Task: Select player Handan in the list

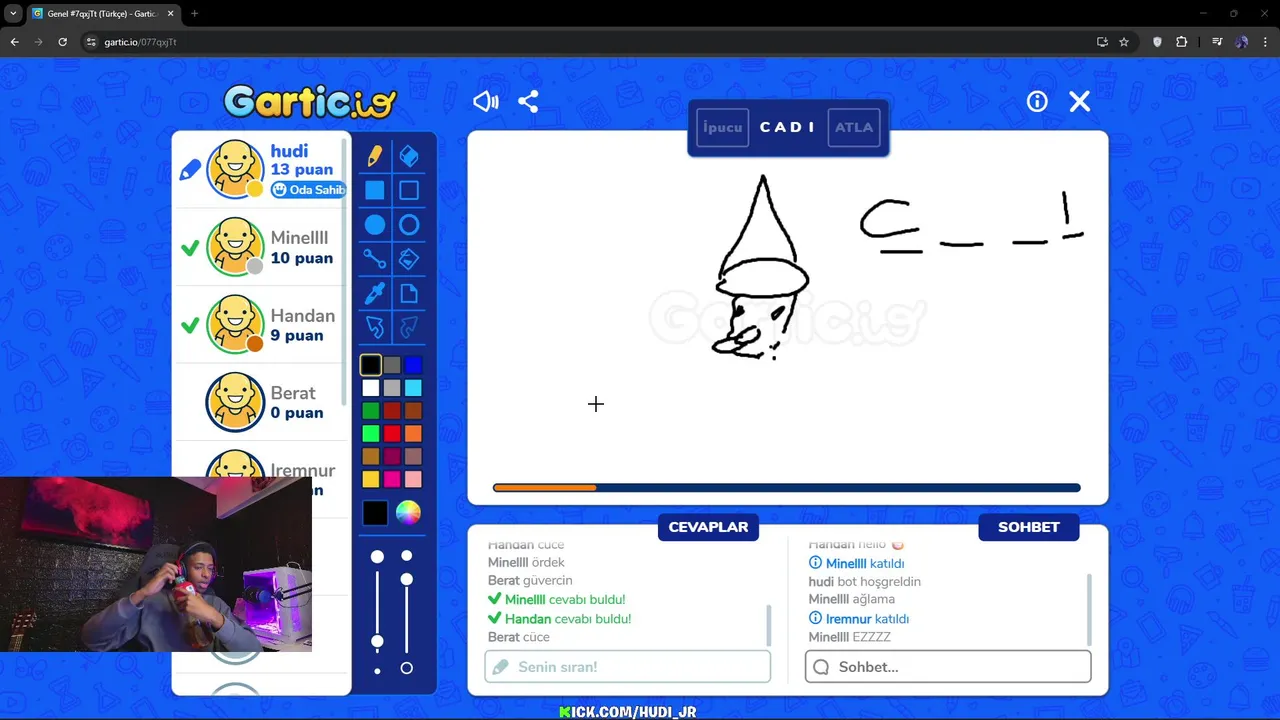Action: pos(262,324)
